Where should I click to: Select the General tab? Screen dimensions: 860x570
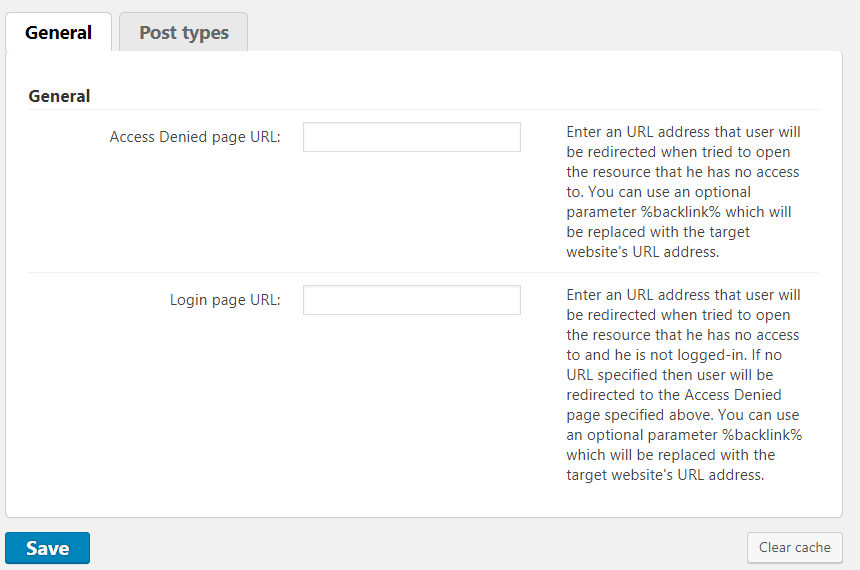click(58, 32)
